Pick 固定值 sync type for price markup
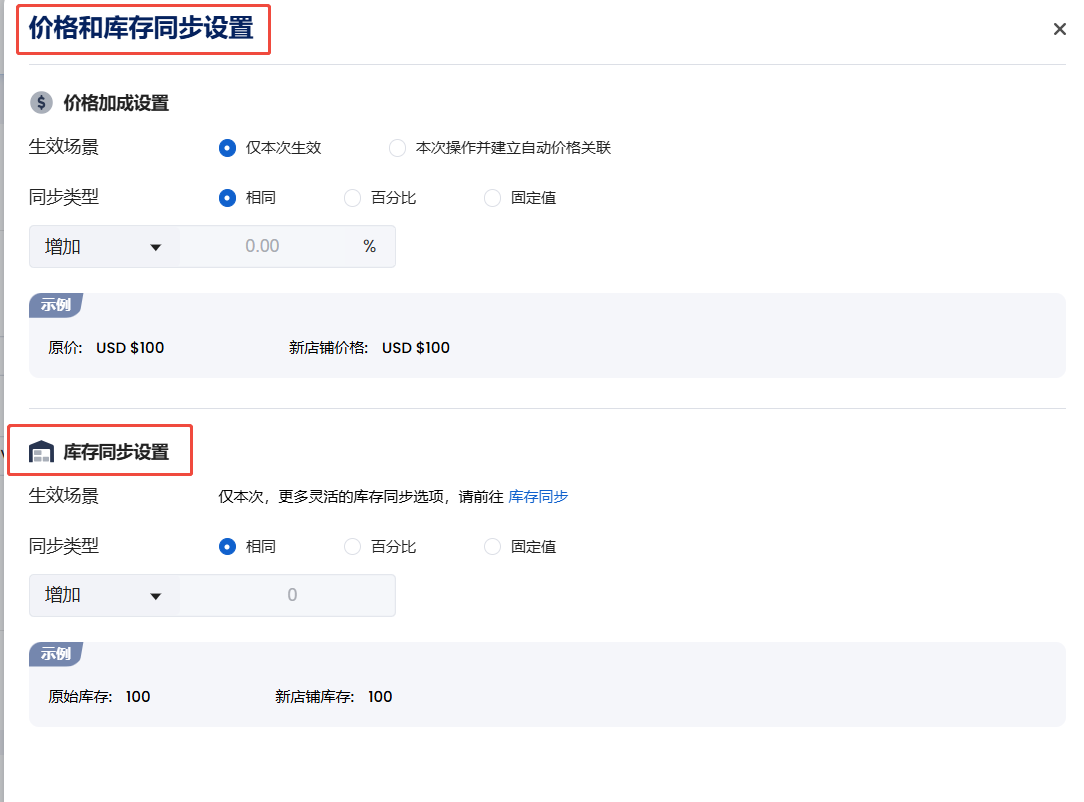Image resolution: width=1084 pixels, height=802 pixels. (492, 198)
